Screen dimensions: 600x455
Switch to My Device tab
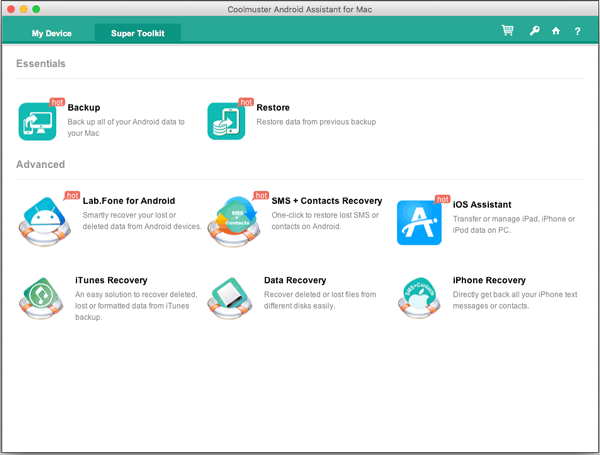coord(52,33)
